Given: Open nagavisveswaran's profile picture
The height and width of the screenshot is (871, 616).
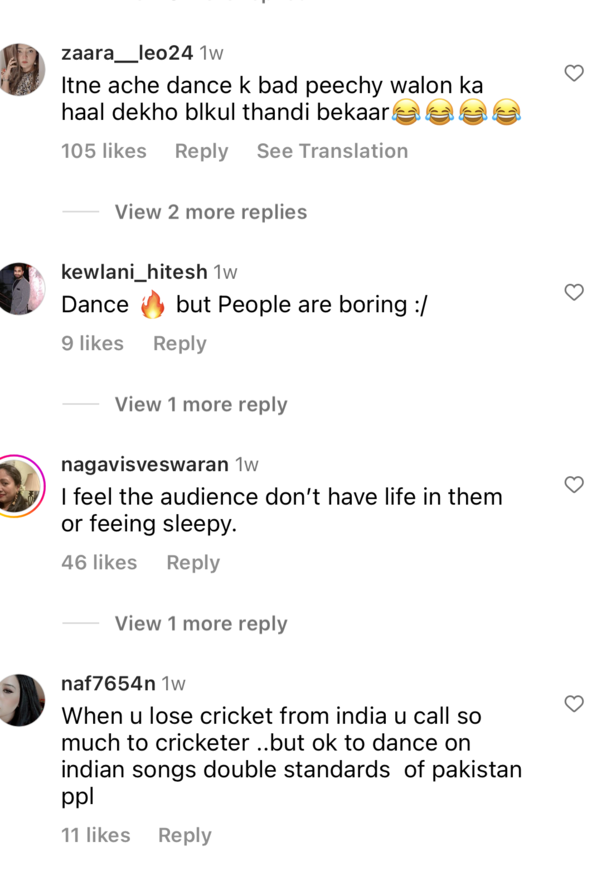Looking at the screenshot, I should point(22,487).
